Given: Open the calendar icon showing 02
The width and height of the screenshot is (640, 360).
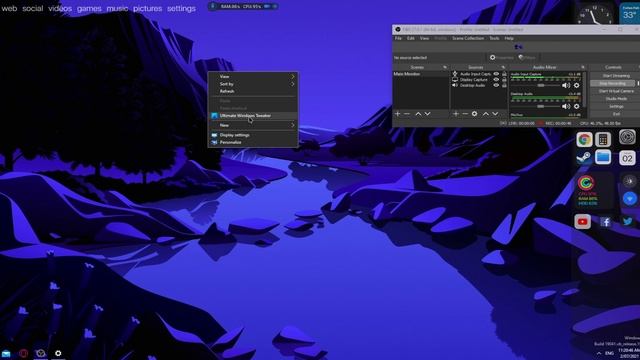Looking at the screenshot, I should tap(627, 158).
